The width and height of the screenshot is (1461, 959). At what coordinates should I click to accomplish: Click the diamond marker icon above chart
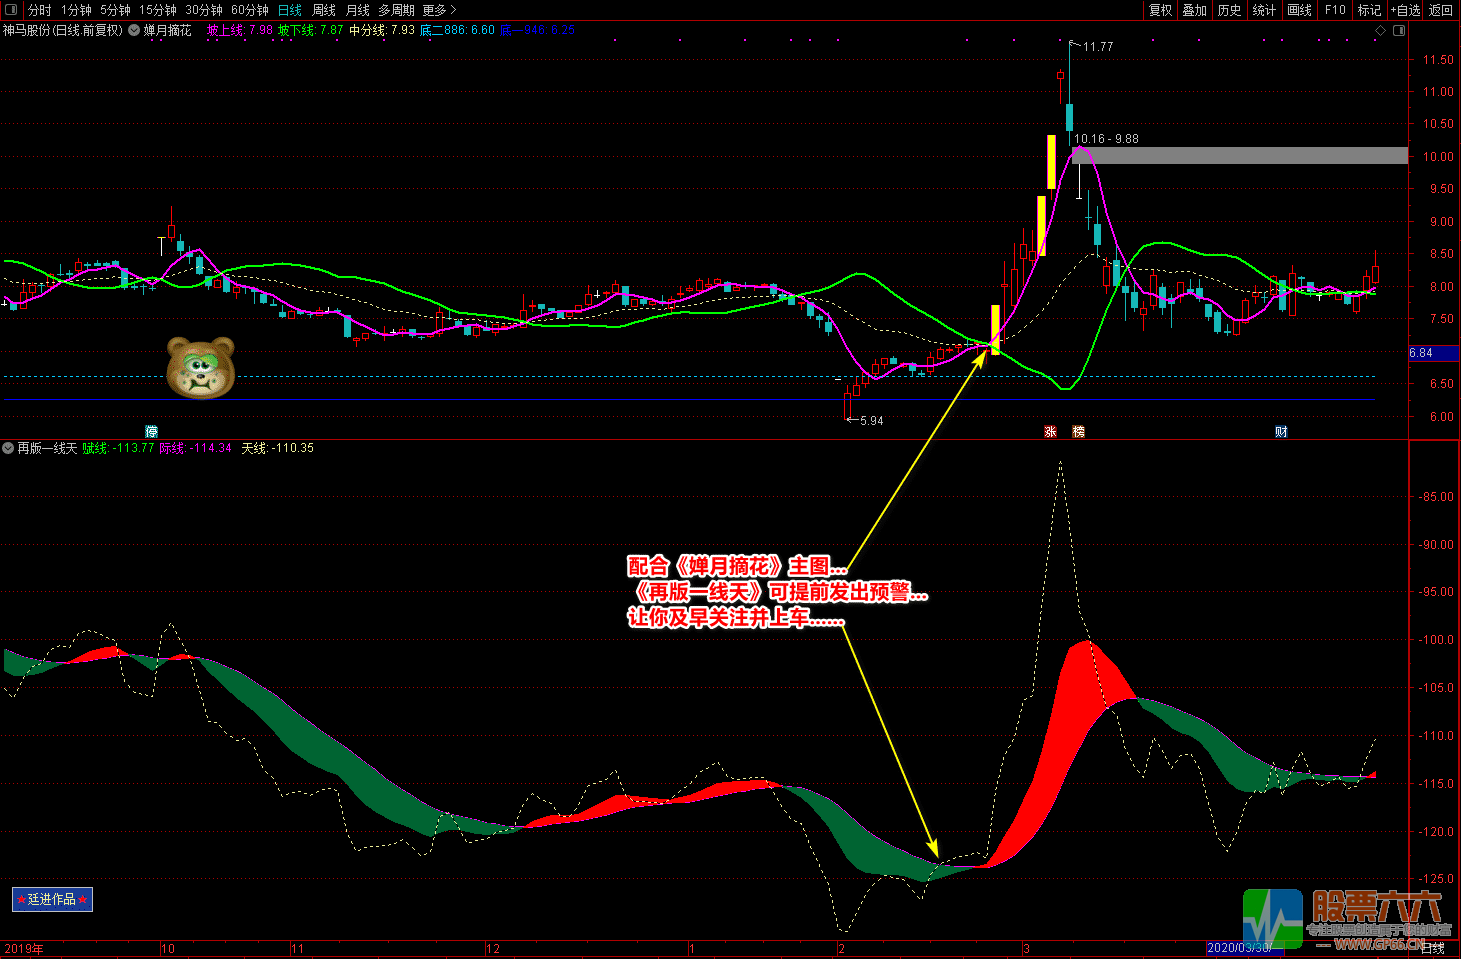[x=1381, y=30]
